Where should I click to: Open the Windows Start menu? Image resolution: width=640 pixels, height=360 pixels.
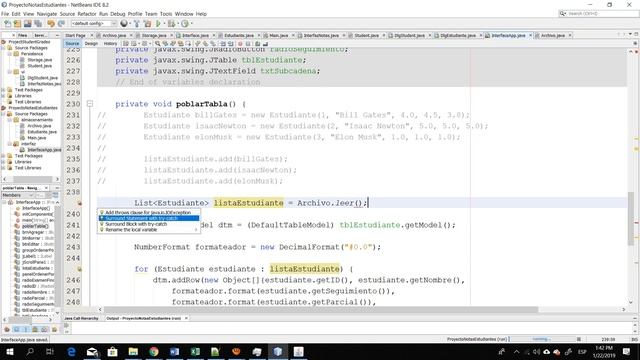10,351
